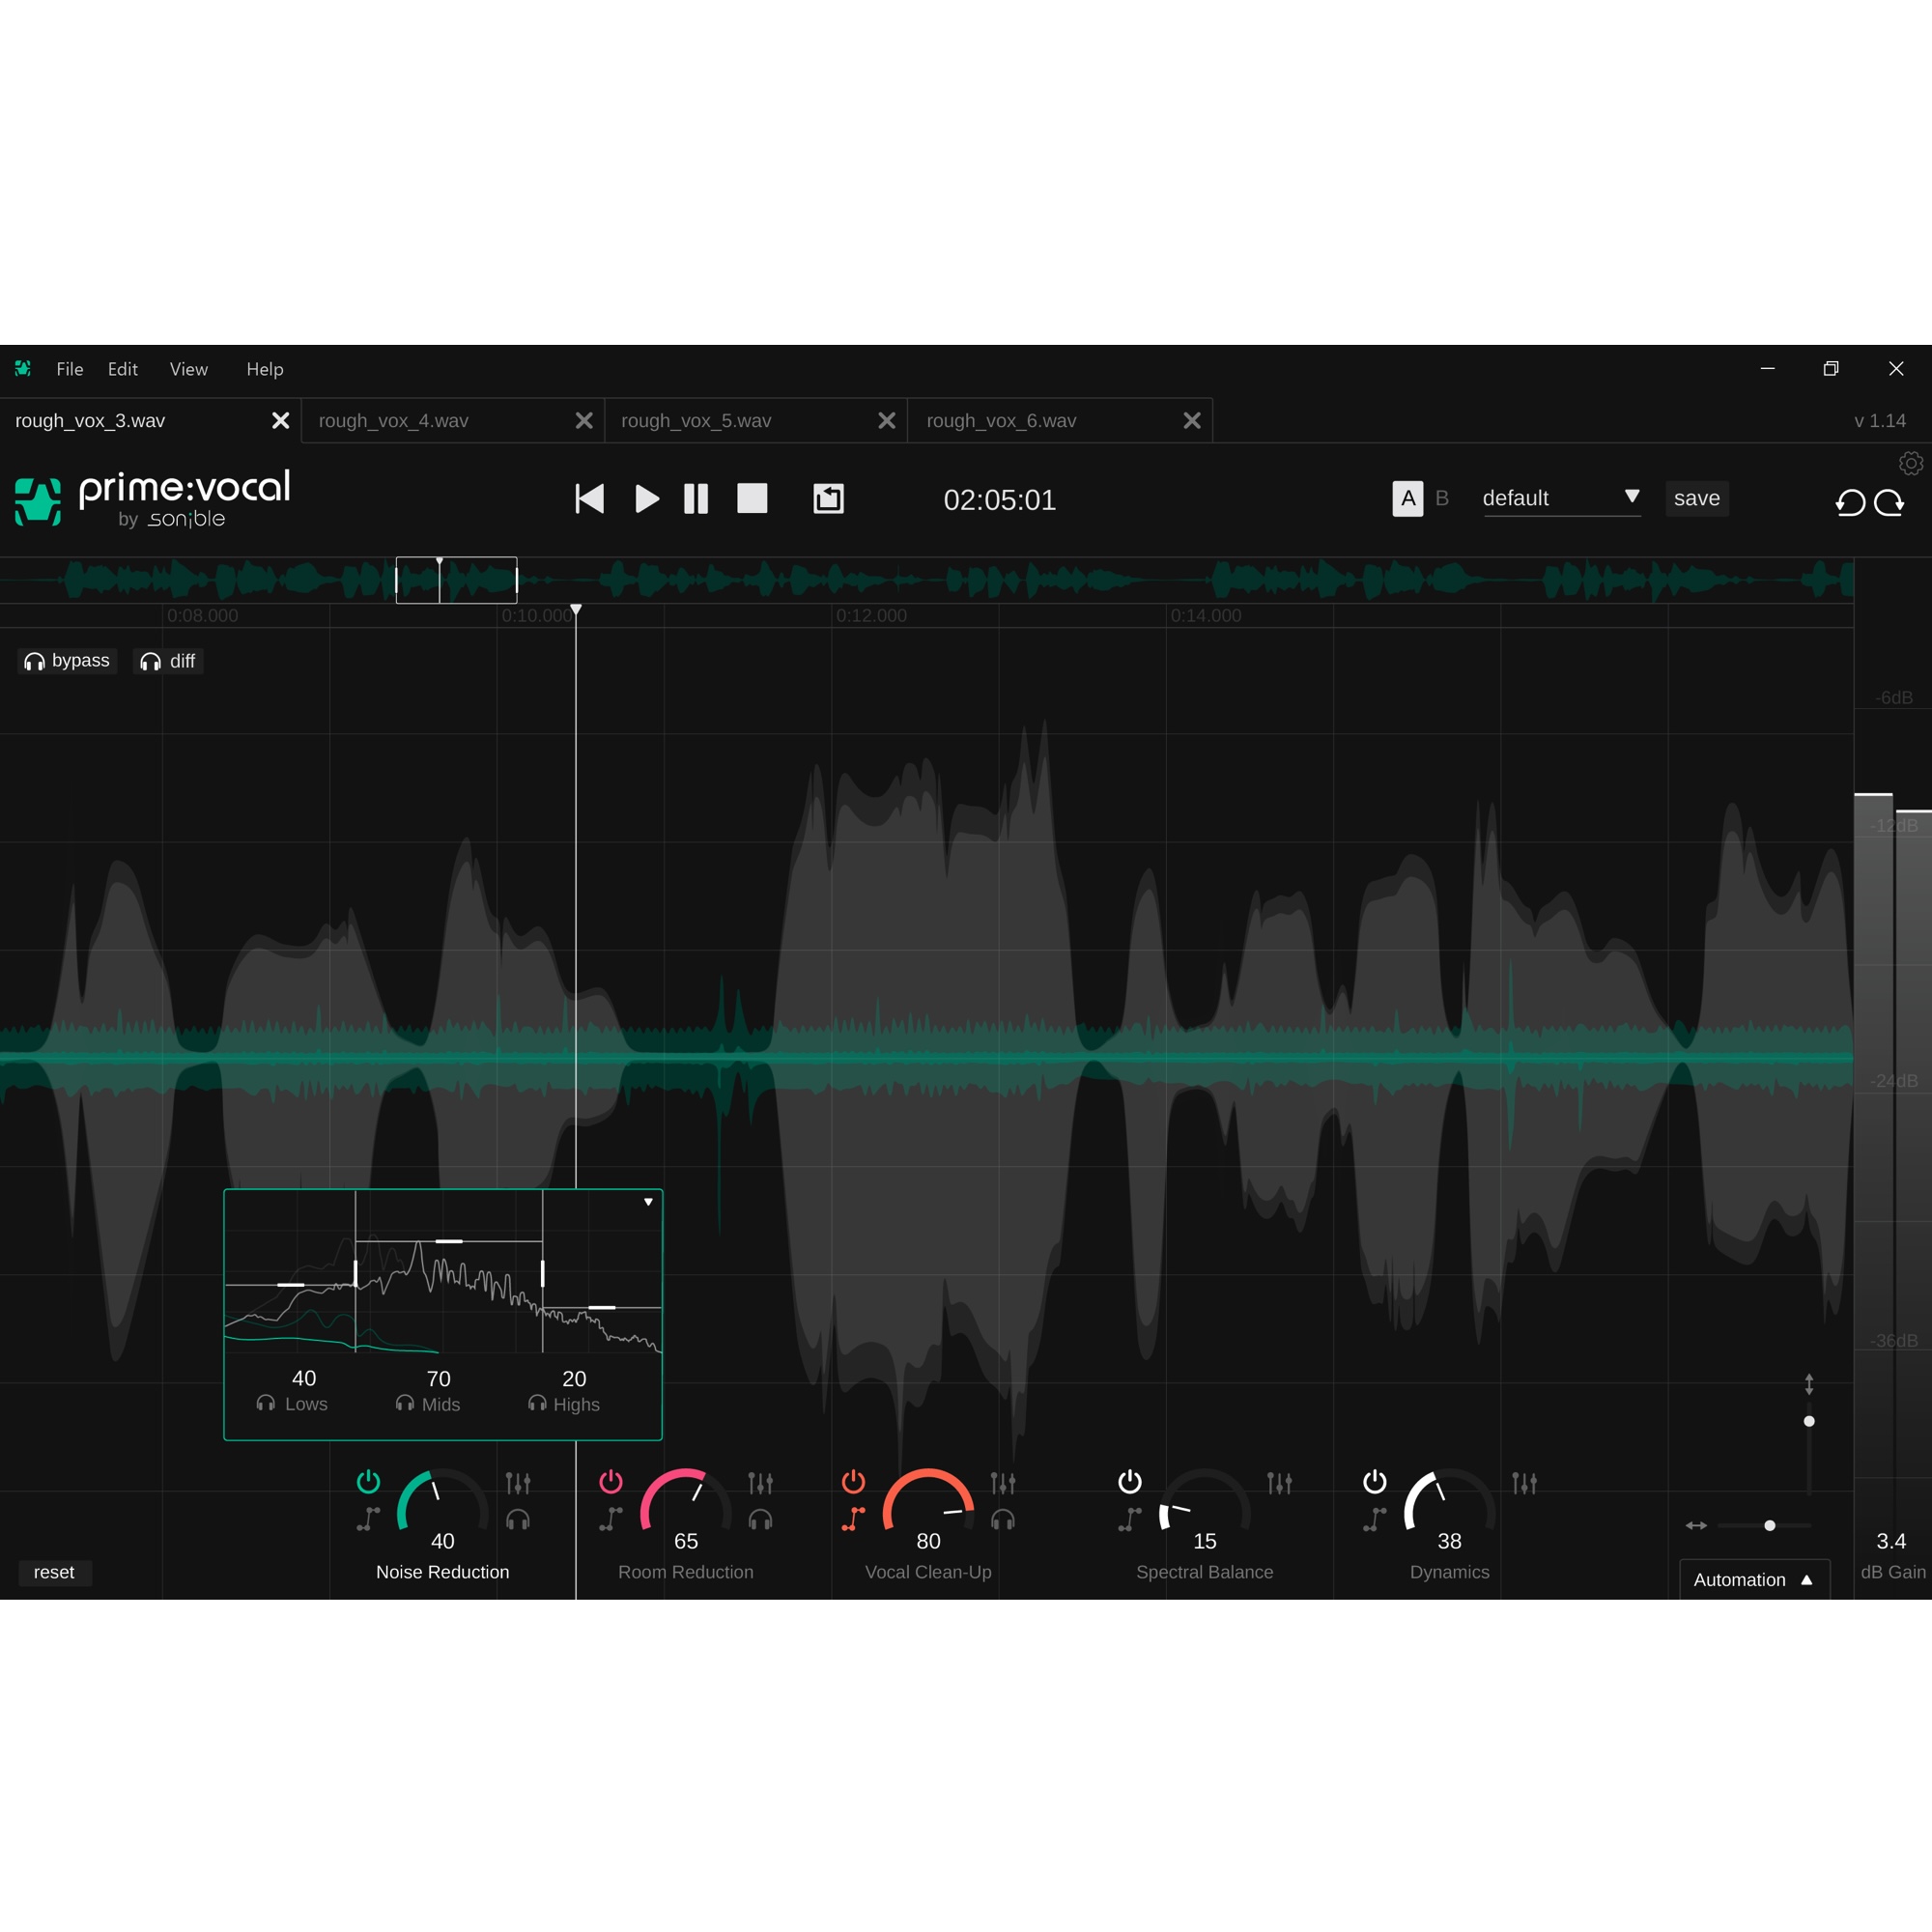Solo the Mids band with the headphone icon
Image resolution: width=1932 pixels, height=1932 pixels.
tap(403, 1403)
